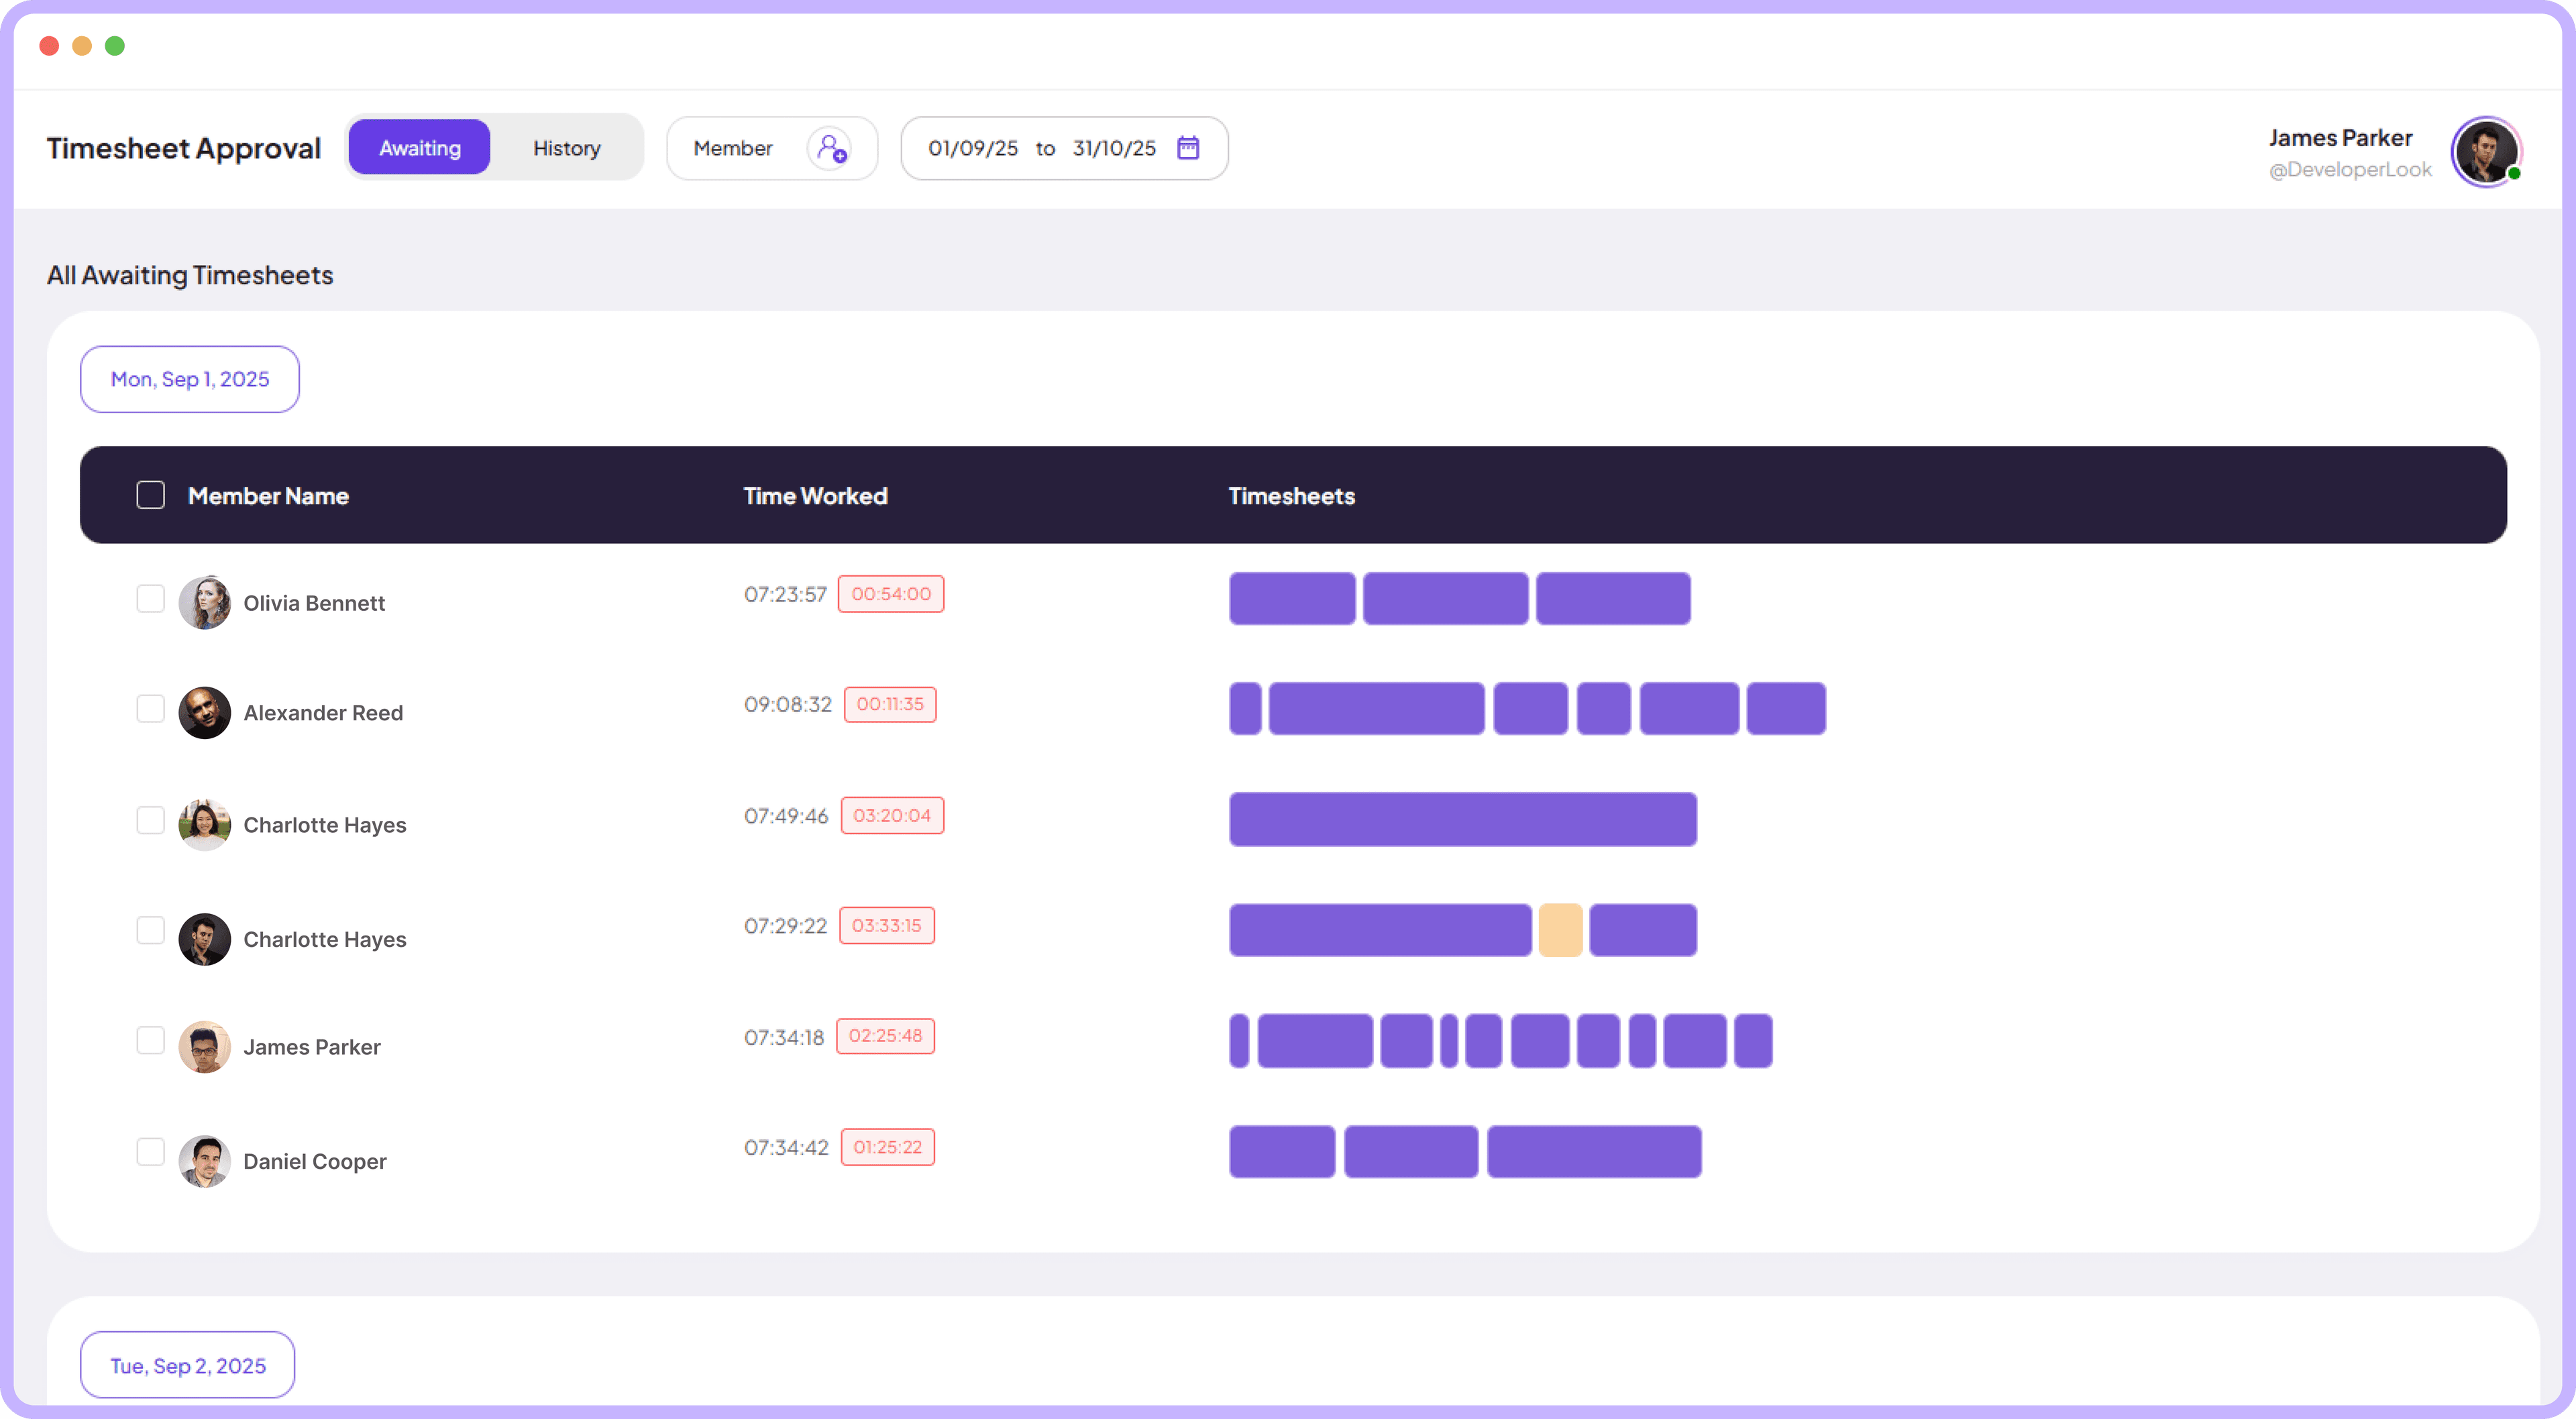
Task: Click Olivia Bennett's 00:54:00 idle time badge
Action: (x=890, y=593)
